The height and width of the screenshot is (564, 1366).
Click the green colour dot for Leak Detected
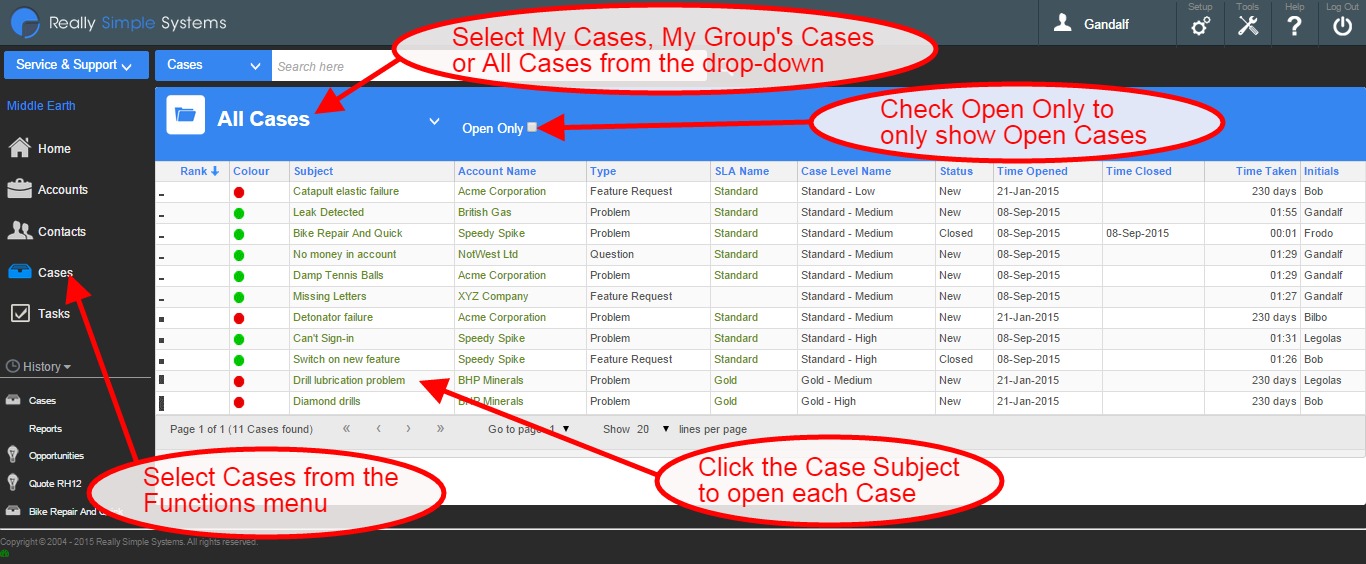click(x=239, y=213)
